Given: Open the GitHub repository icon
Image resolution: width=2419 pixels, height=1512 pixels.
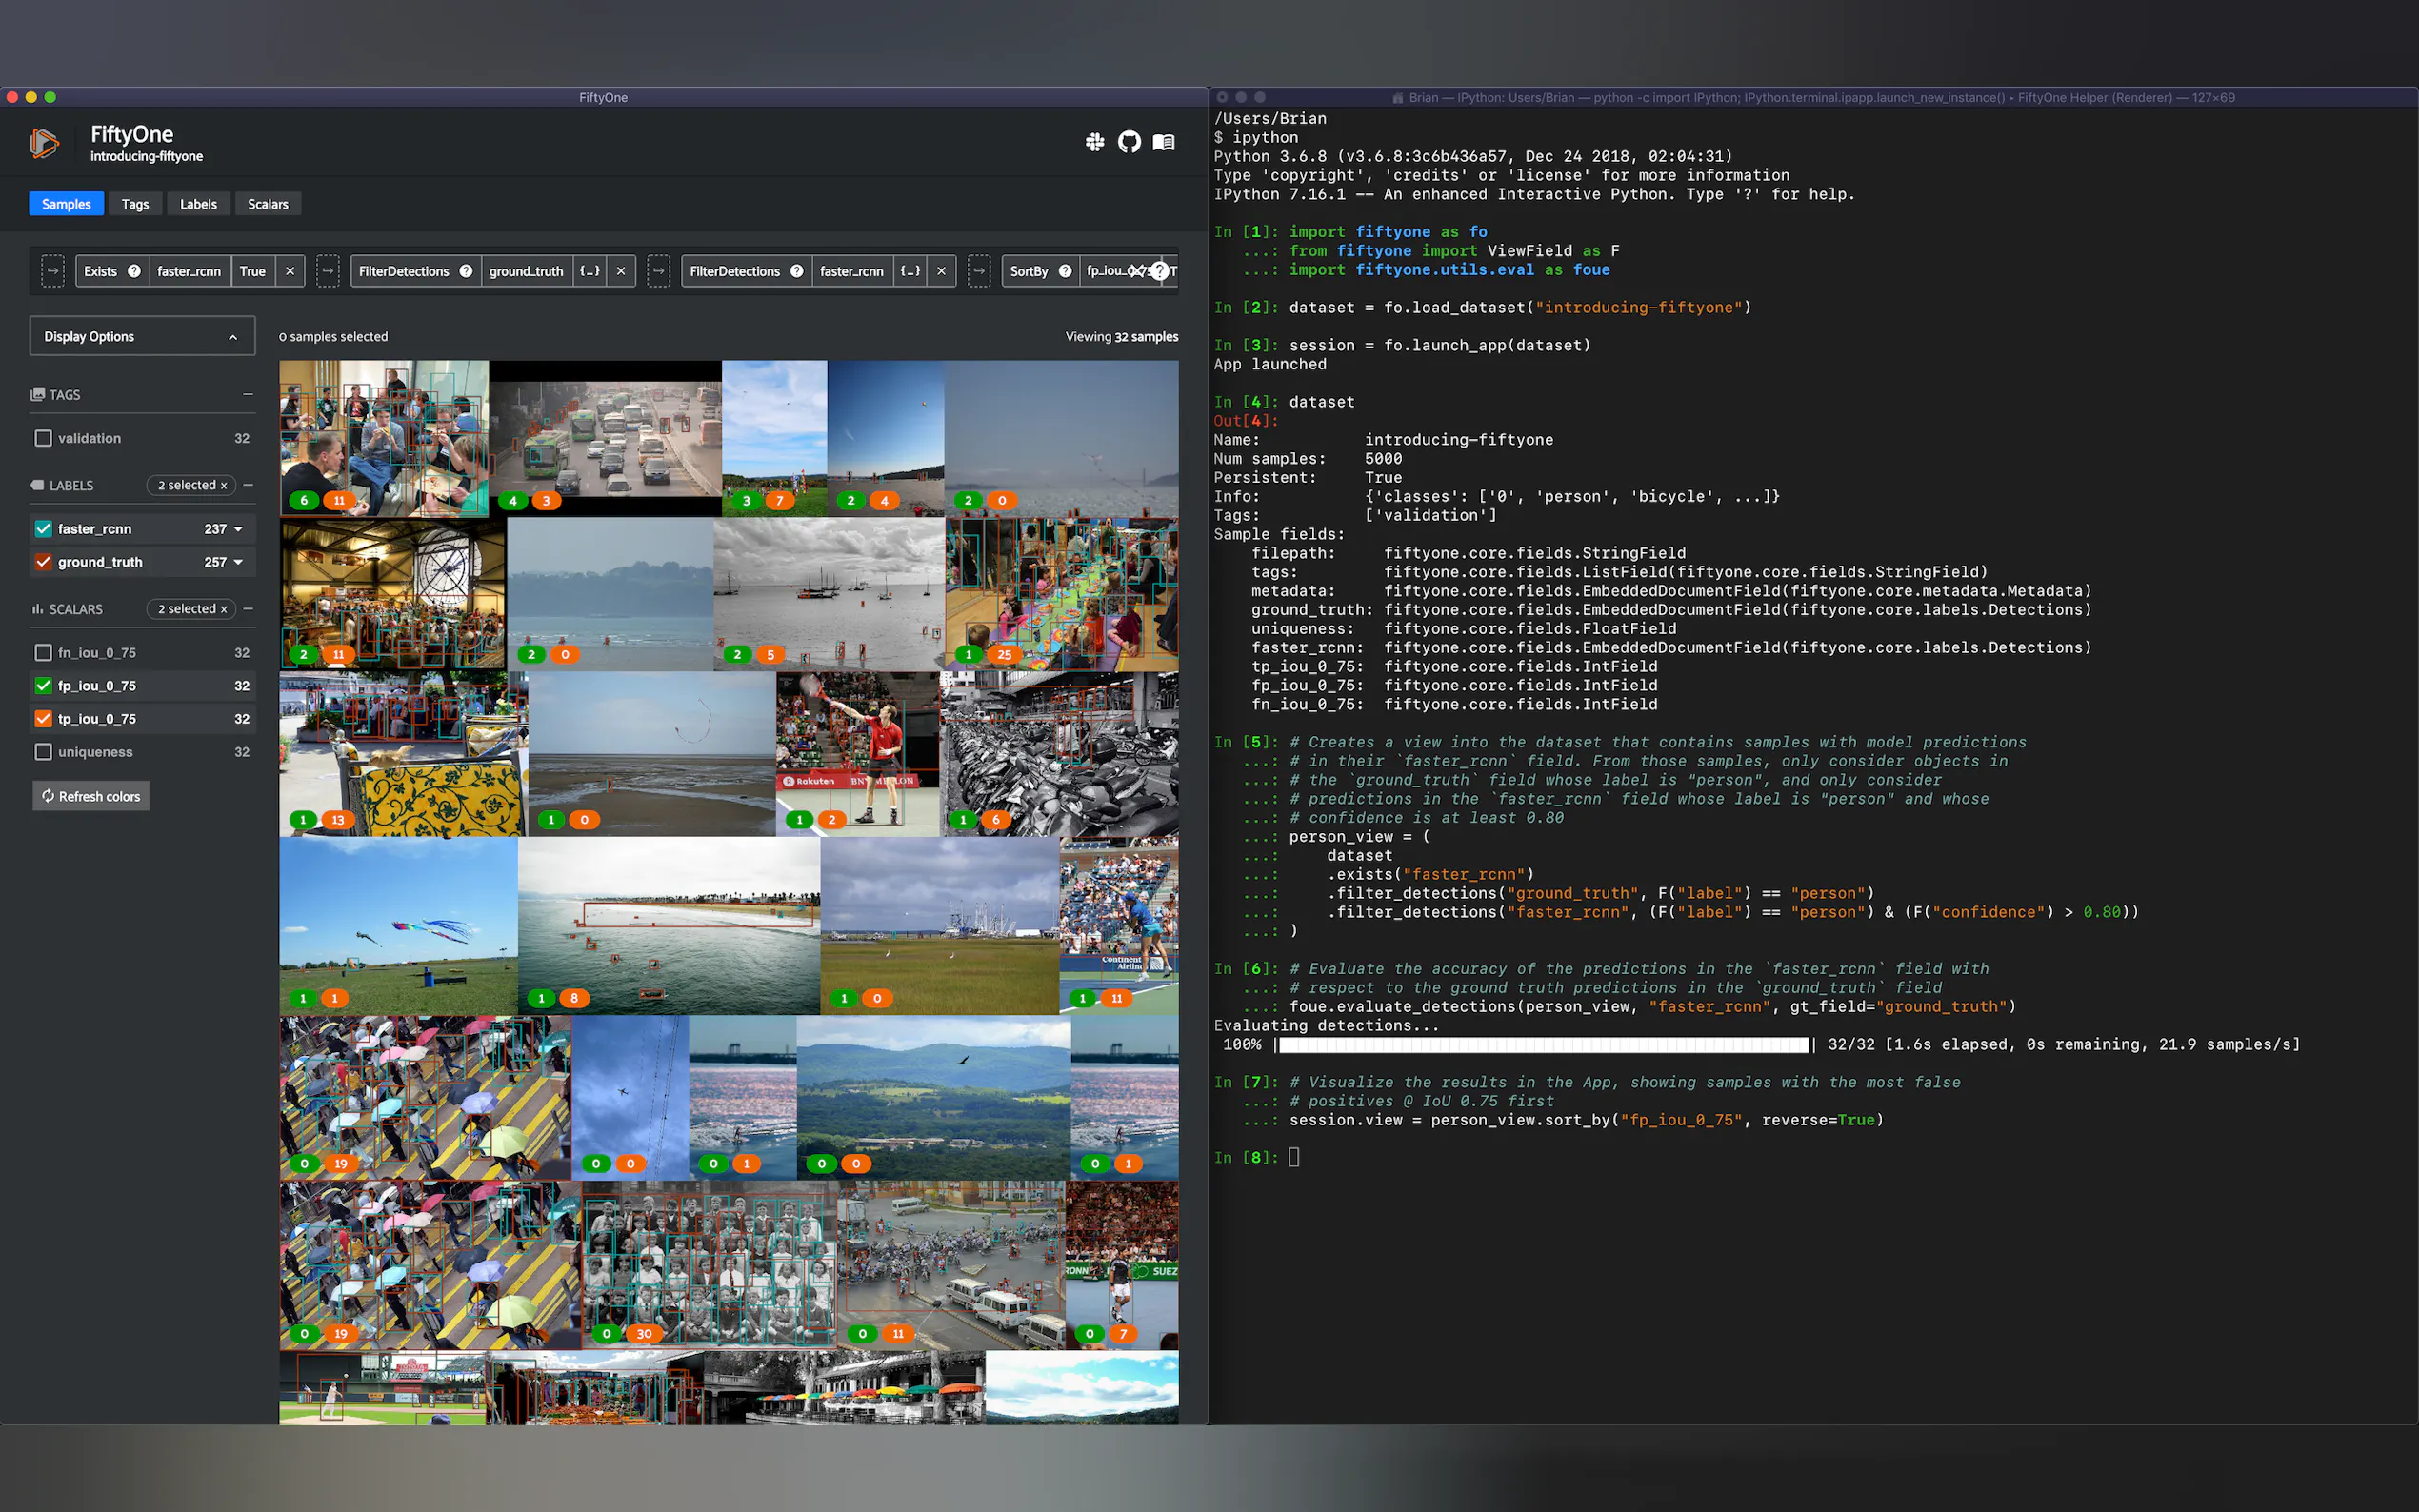Looking at the screenshot, I should 1129,142.
